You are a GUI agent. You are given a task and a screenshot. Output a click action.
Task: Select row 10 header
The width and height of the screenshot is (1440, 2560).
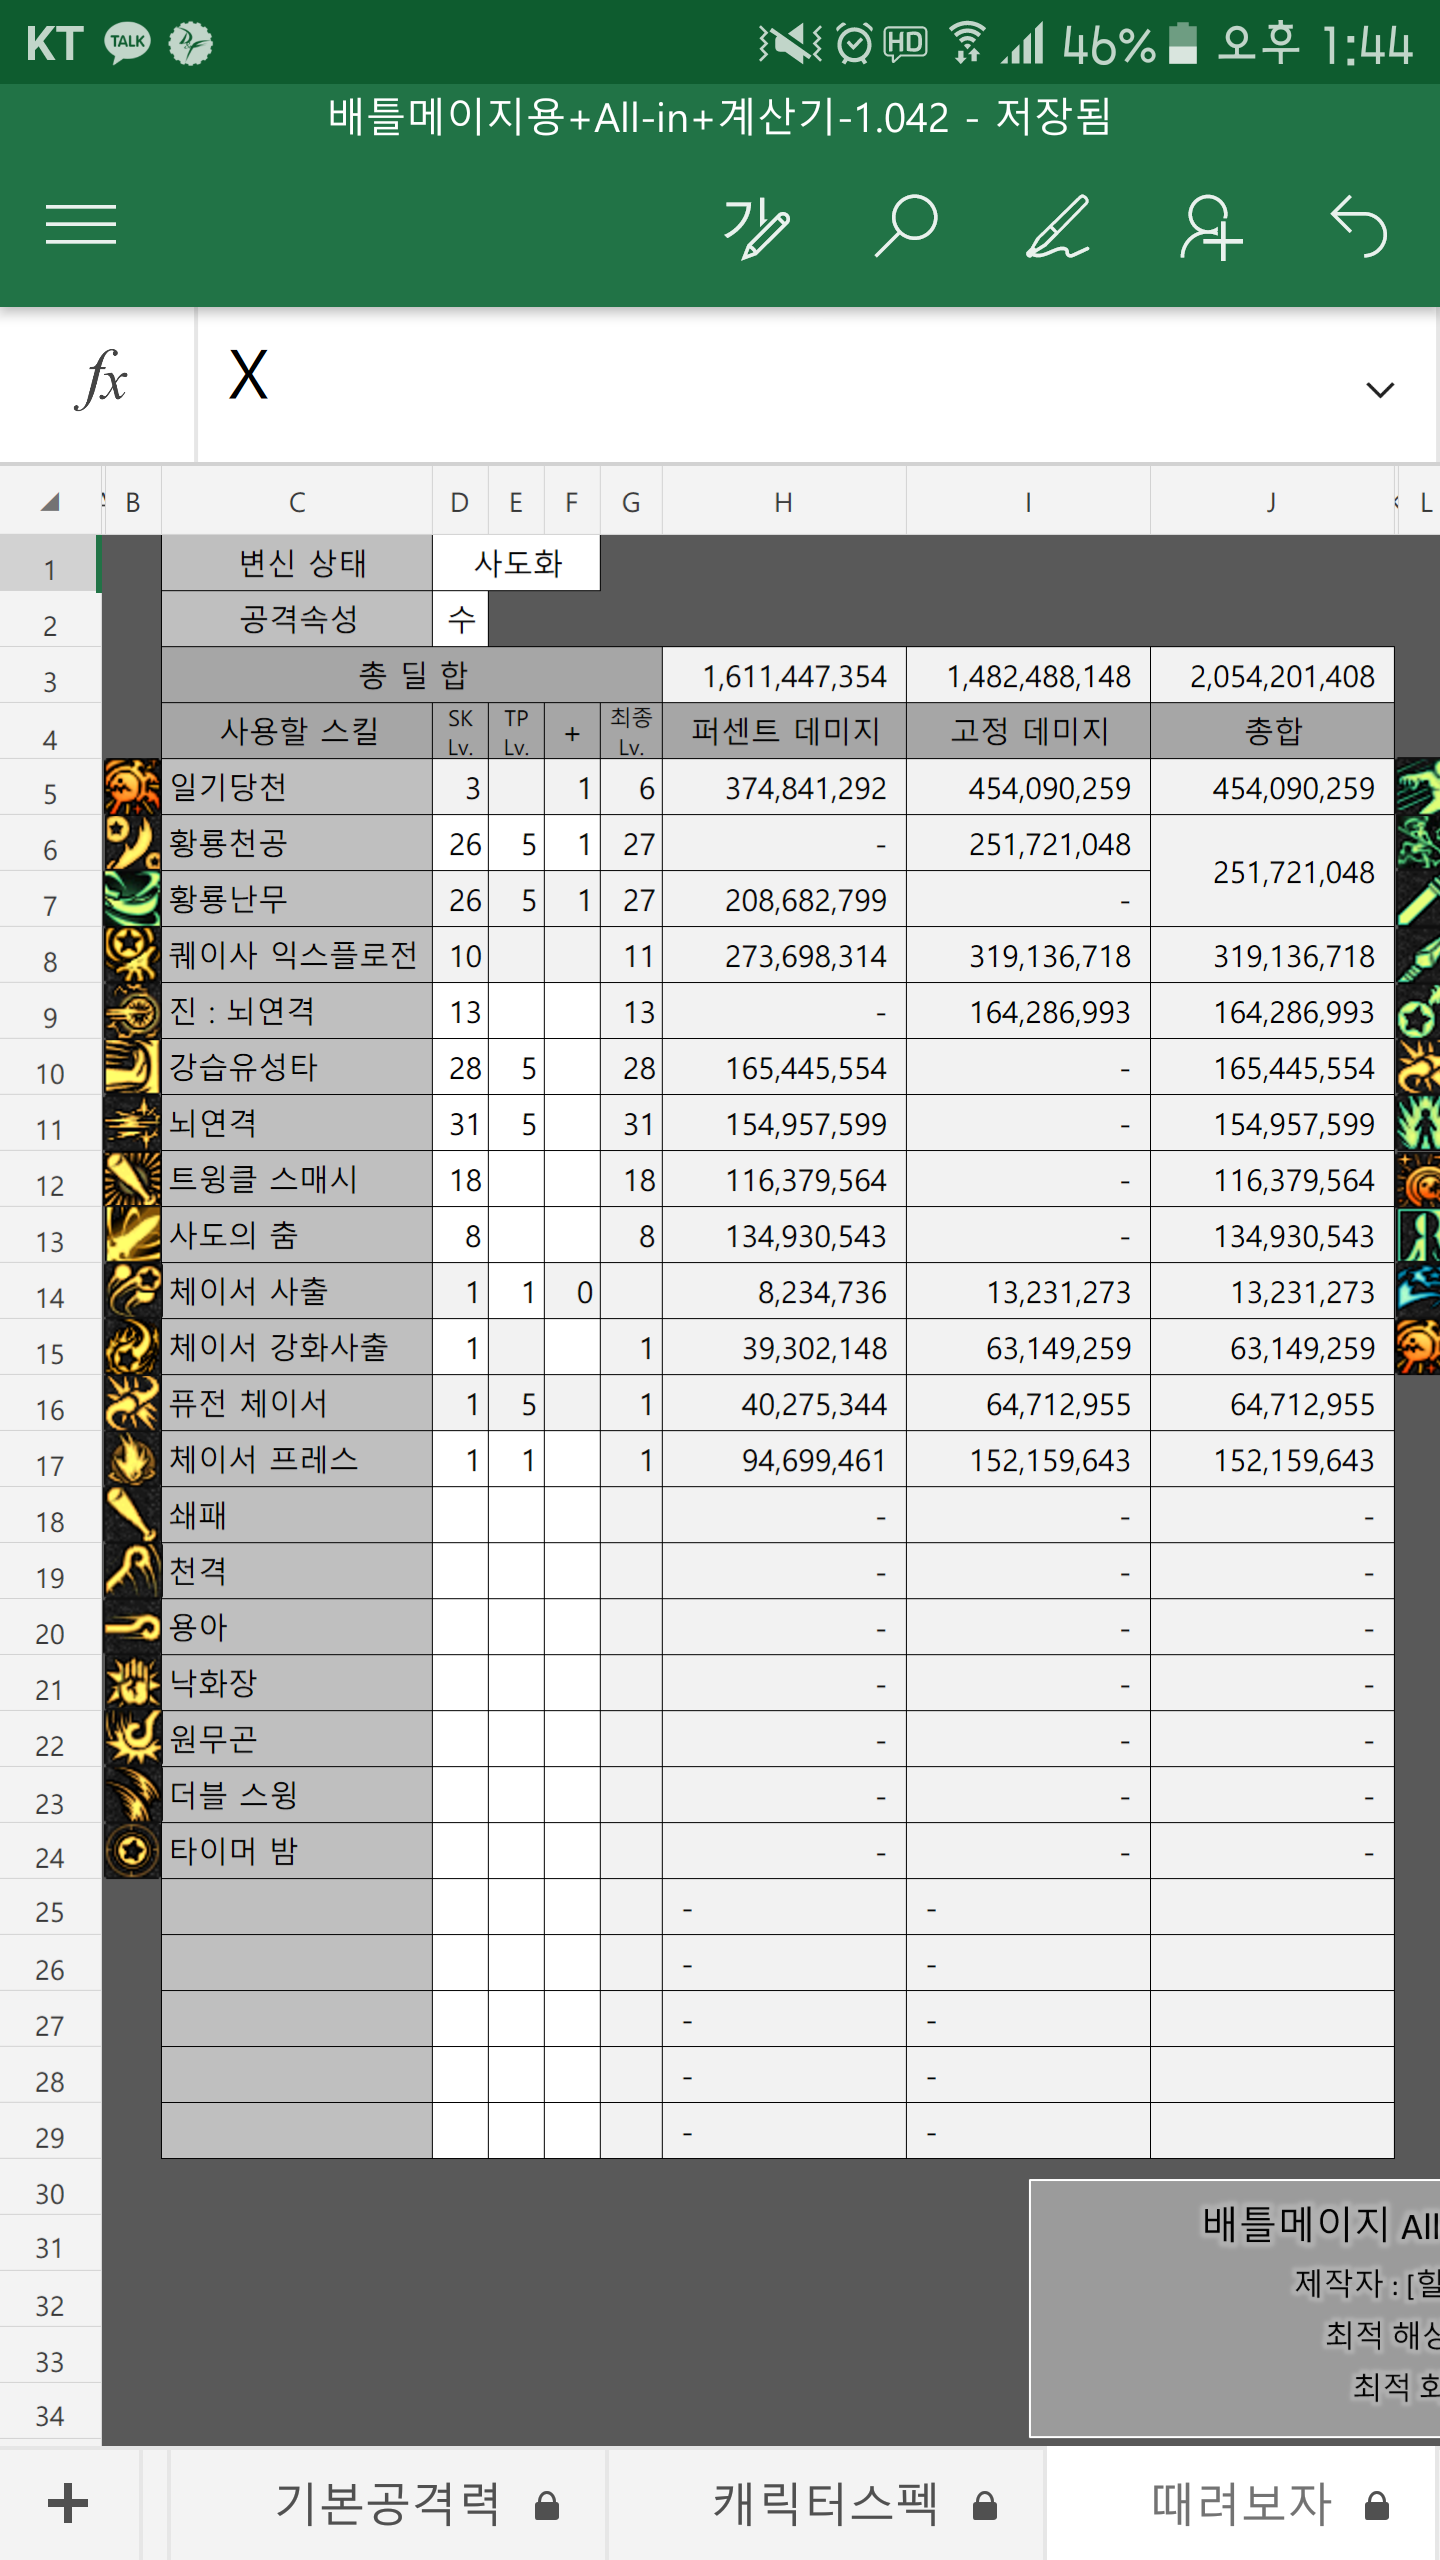click(x=50, y=1074)
